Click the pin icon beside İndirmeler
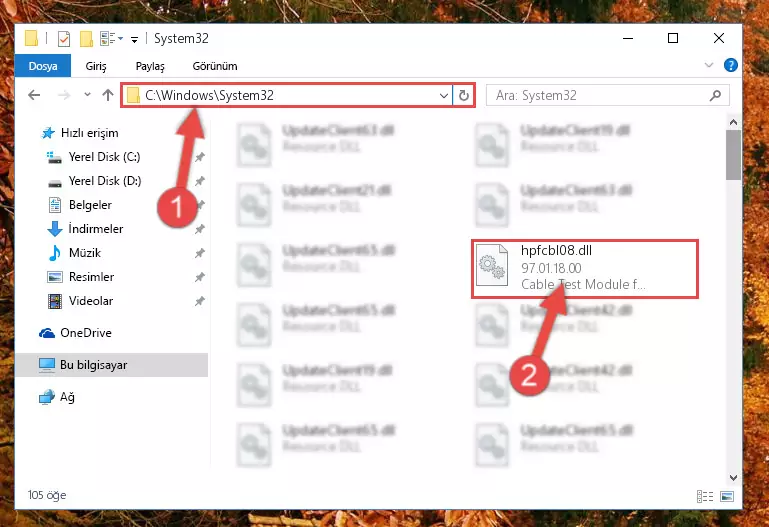769x527 pixels. tap(200, 229)
